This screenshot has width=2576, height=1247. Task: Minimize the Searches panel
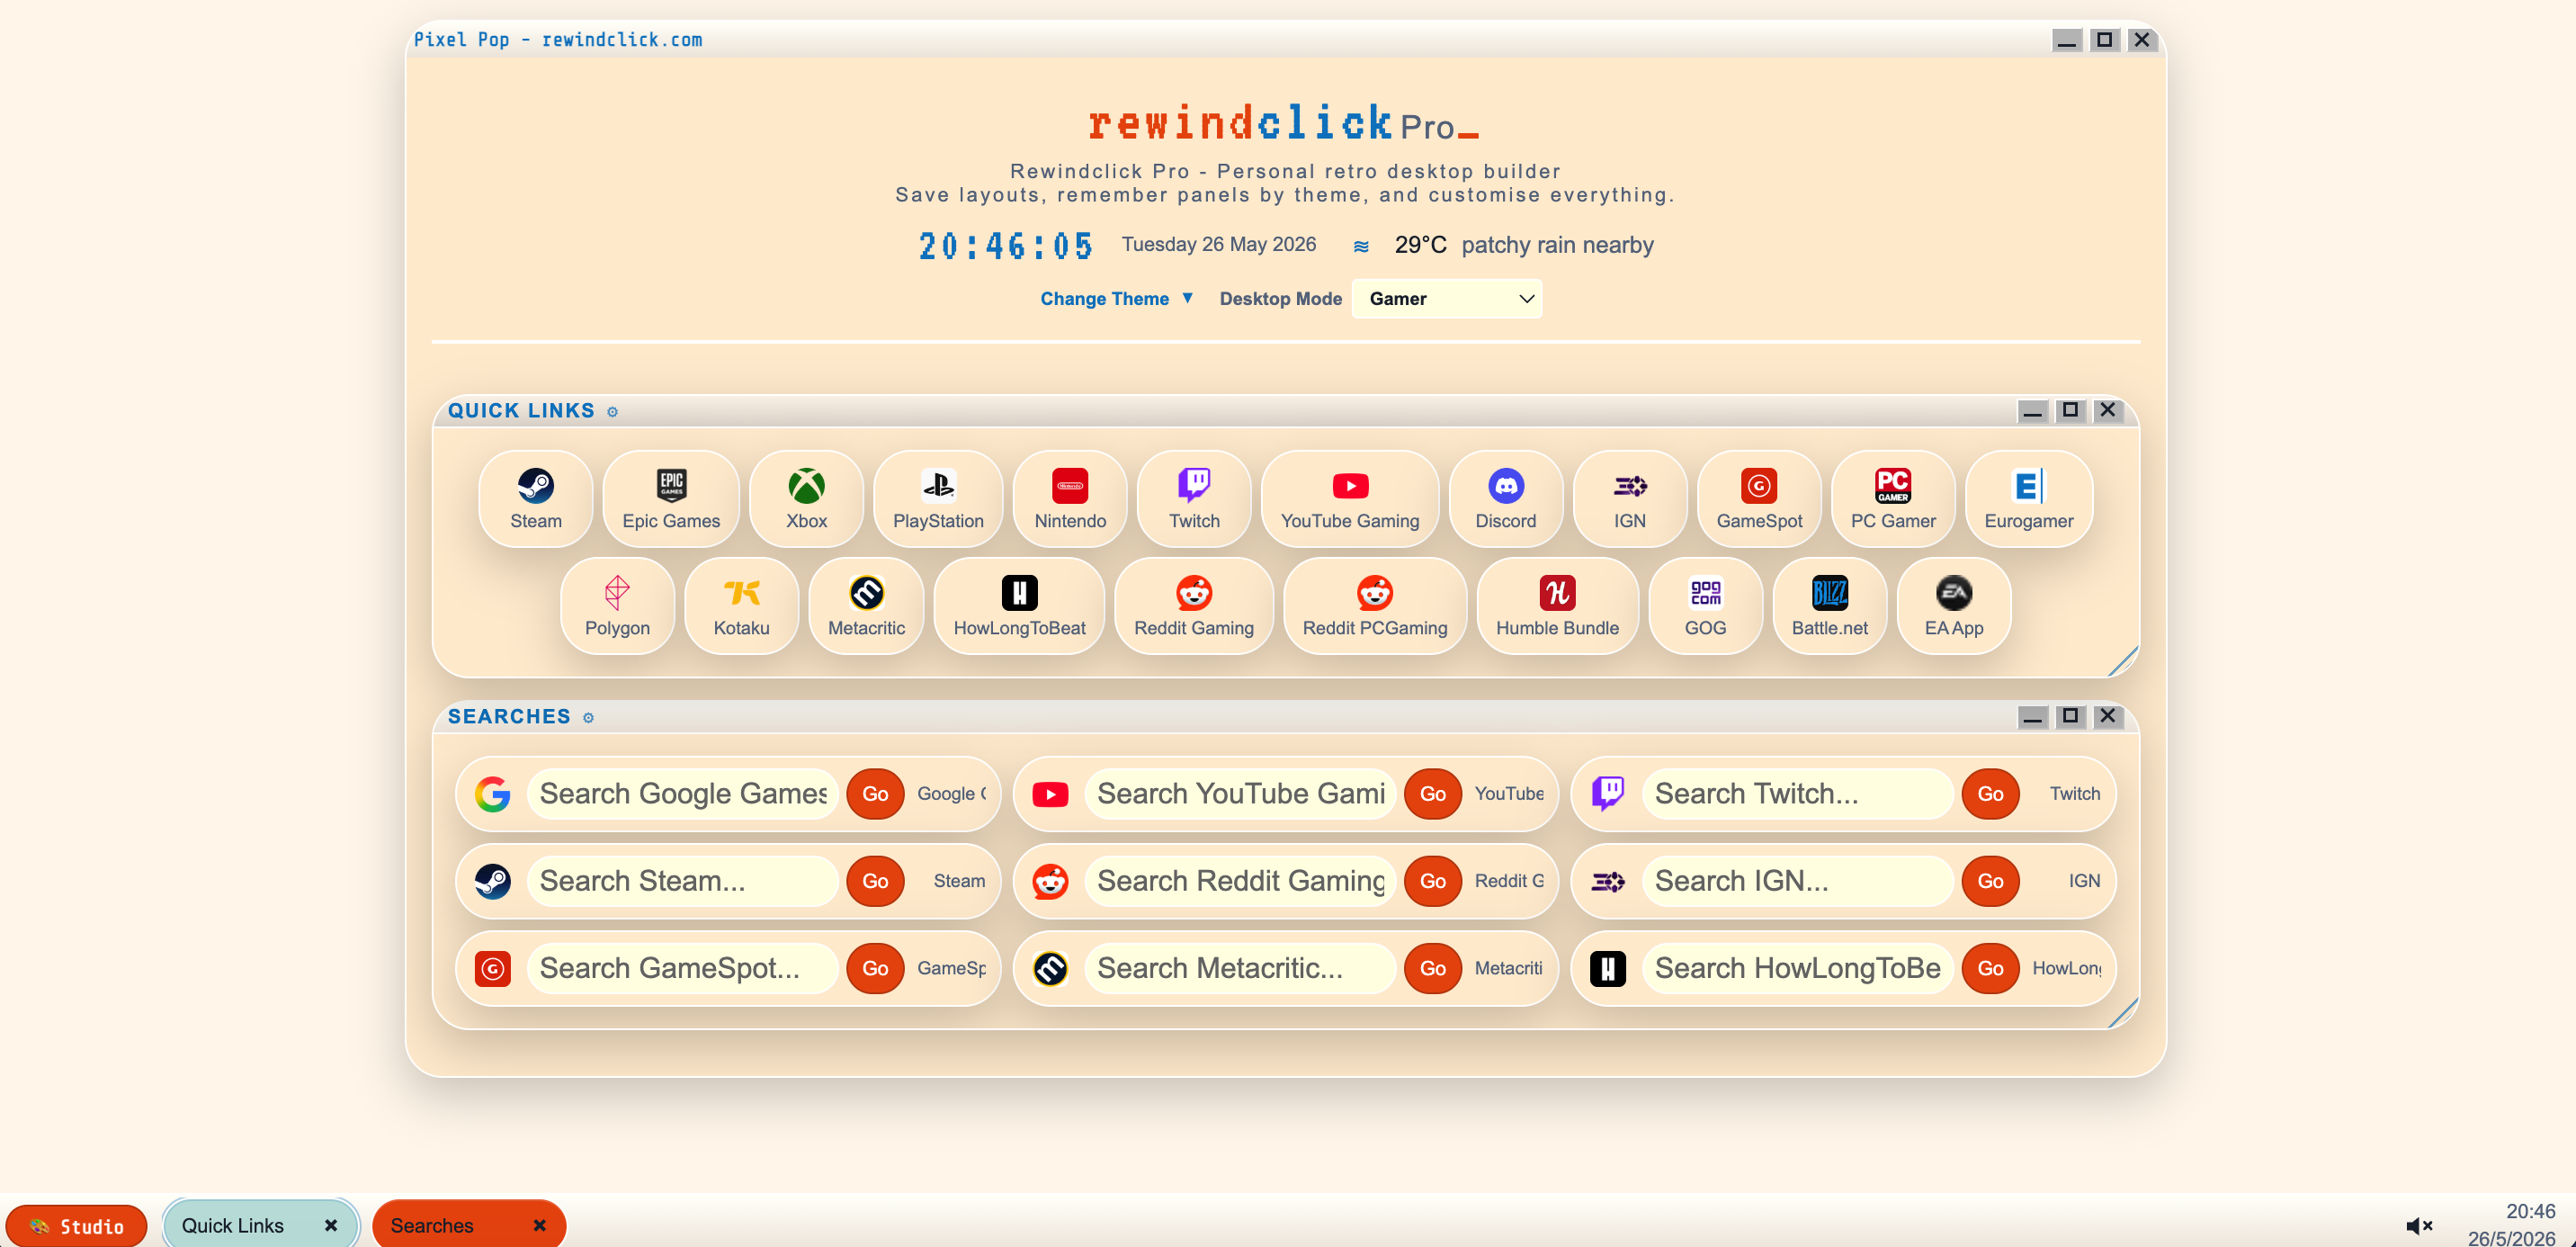pos(2032,717)
